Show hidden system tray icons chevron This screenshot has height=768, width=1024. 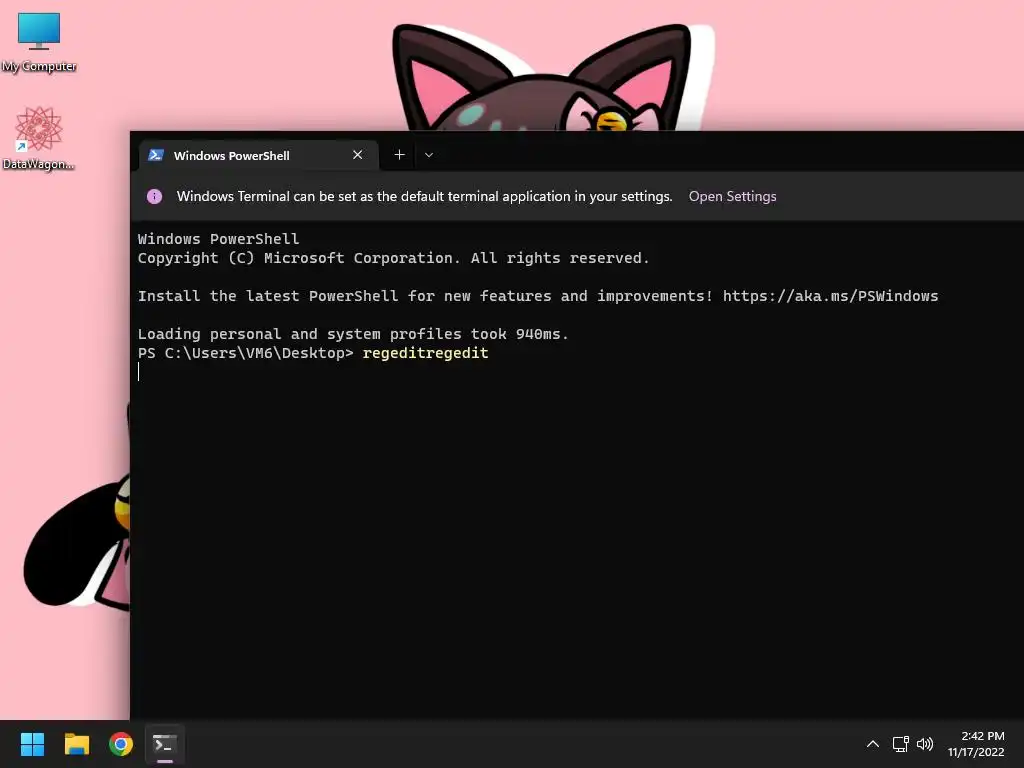[x=872, y=744]
